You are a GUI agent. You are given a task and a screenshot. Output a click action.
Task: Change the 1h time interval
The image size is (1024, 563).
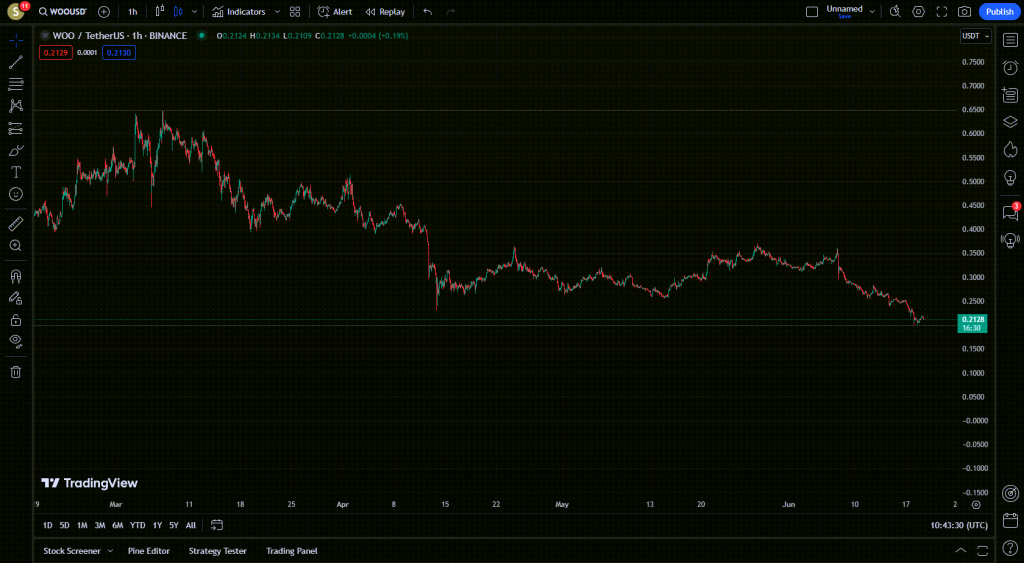(133, 12)
